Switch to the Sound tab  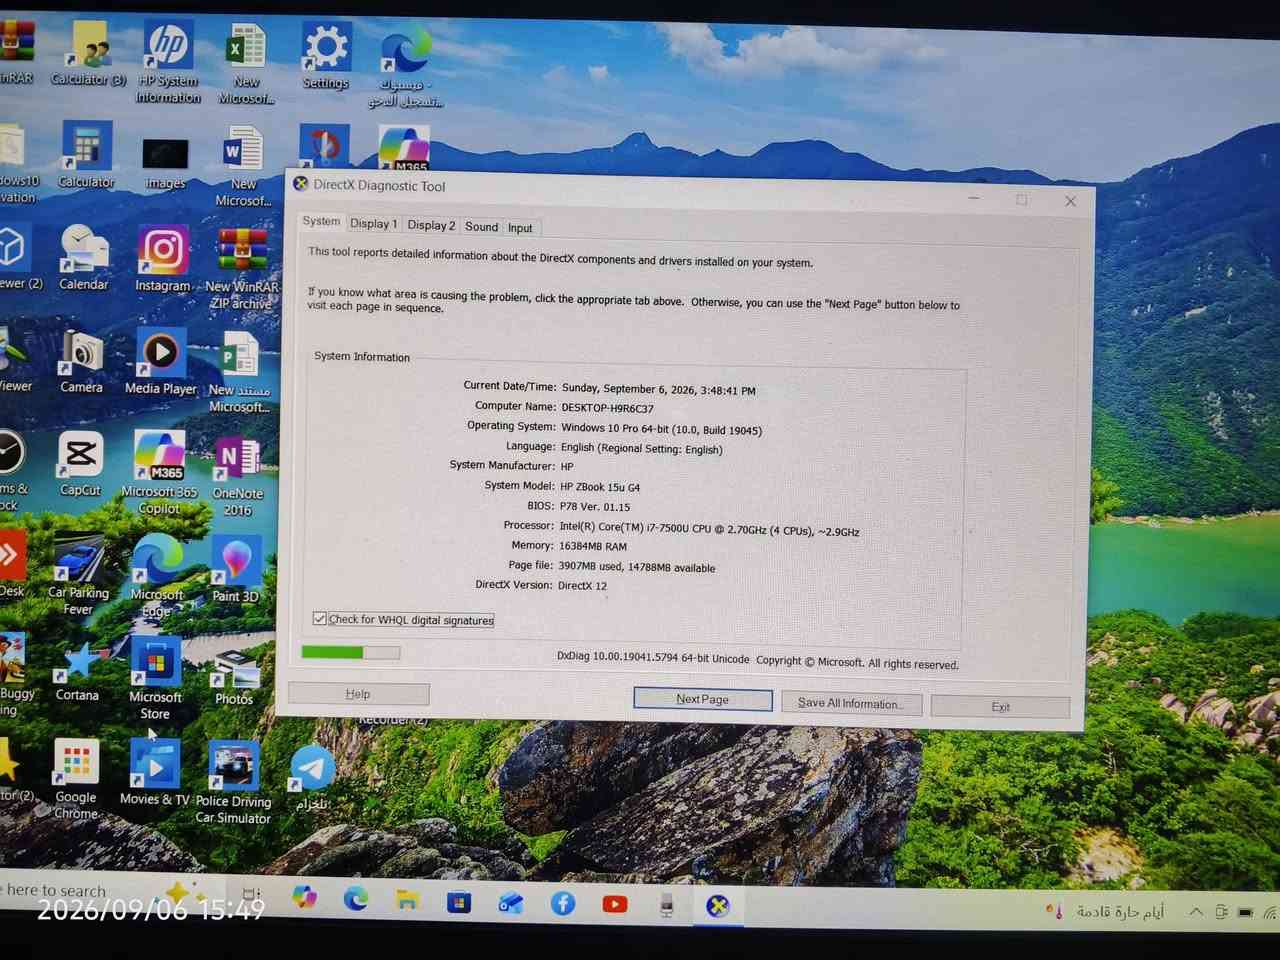[x=481, y=227]
